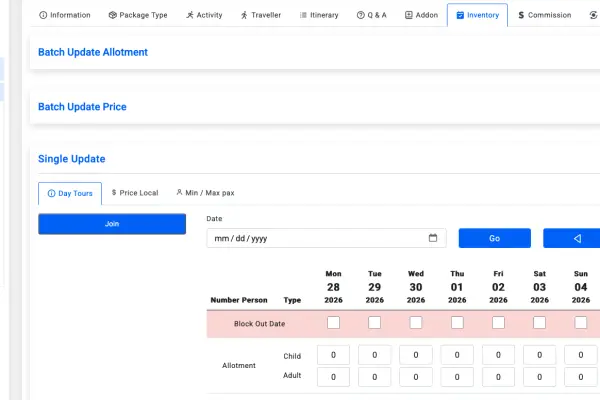Image resolution: width=600 pixels, height=400 pixels.
Task: Switch to the Package Type tab
Action: tap(138, 15)
